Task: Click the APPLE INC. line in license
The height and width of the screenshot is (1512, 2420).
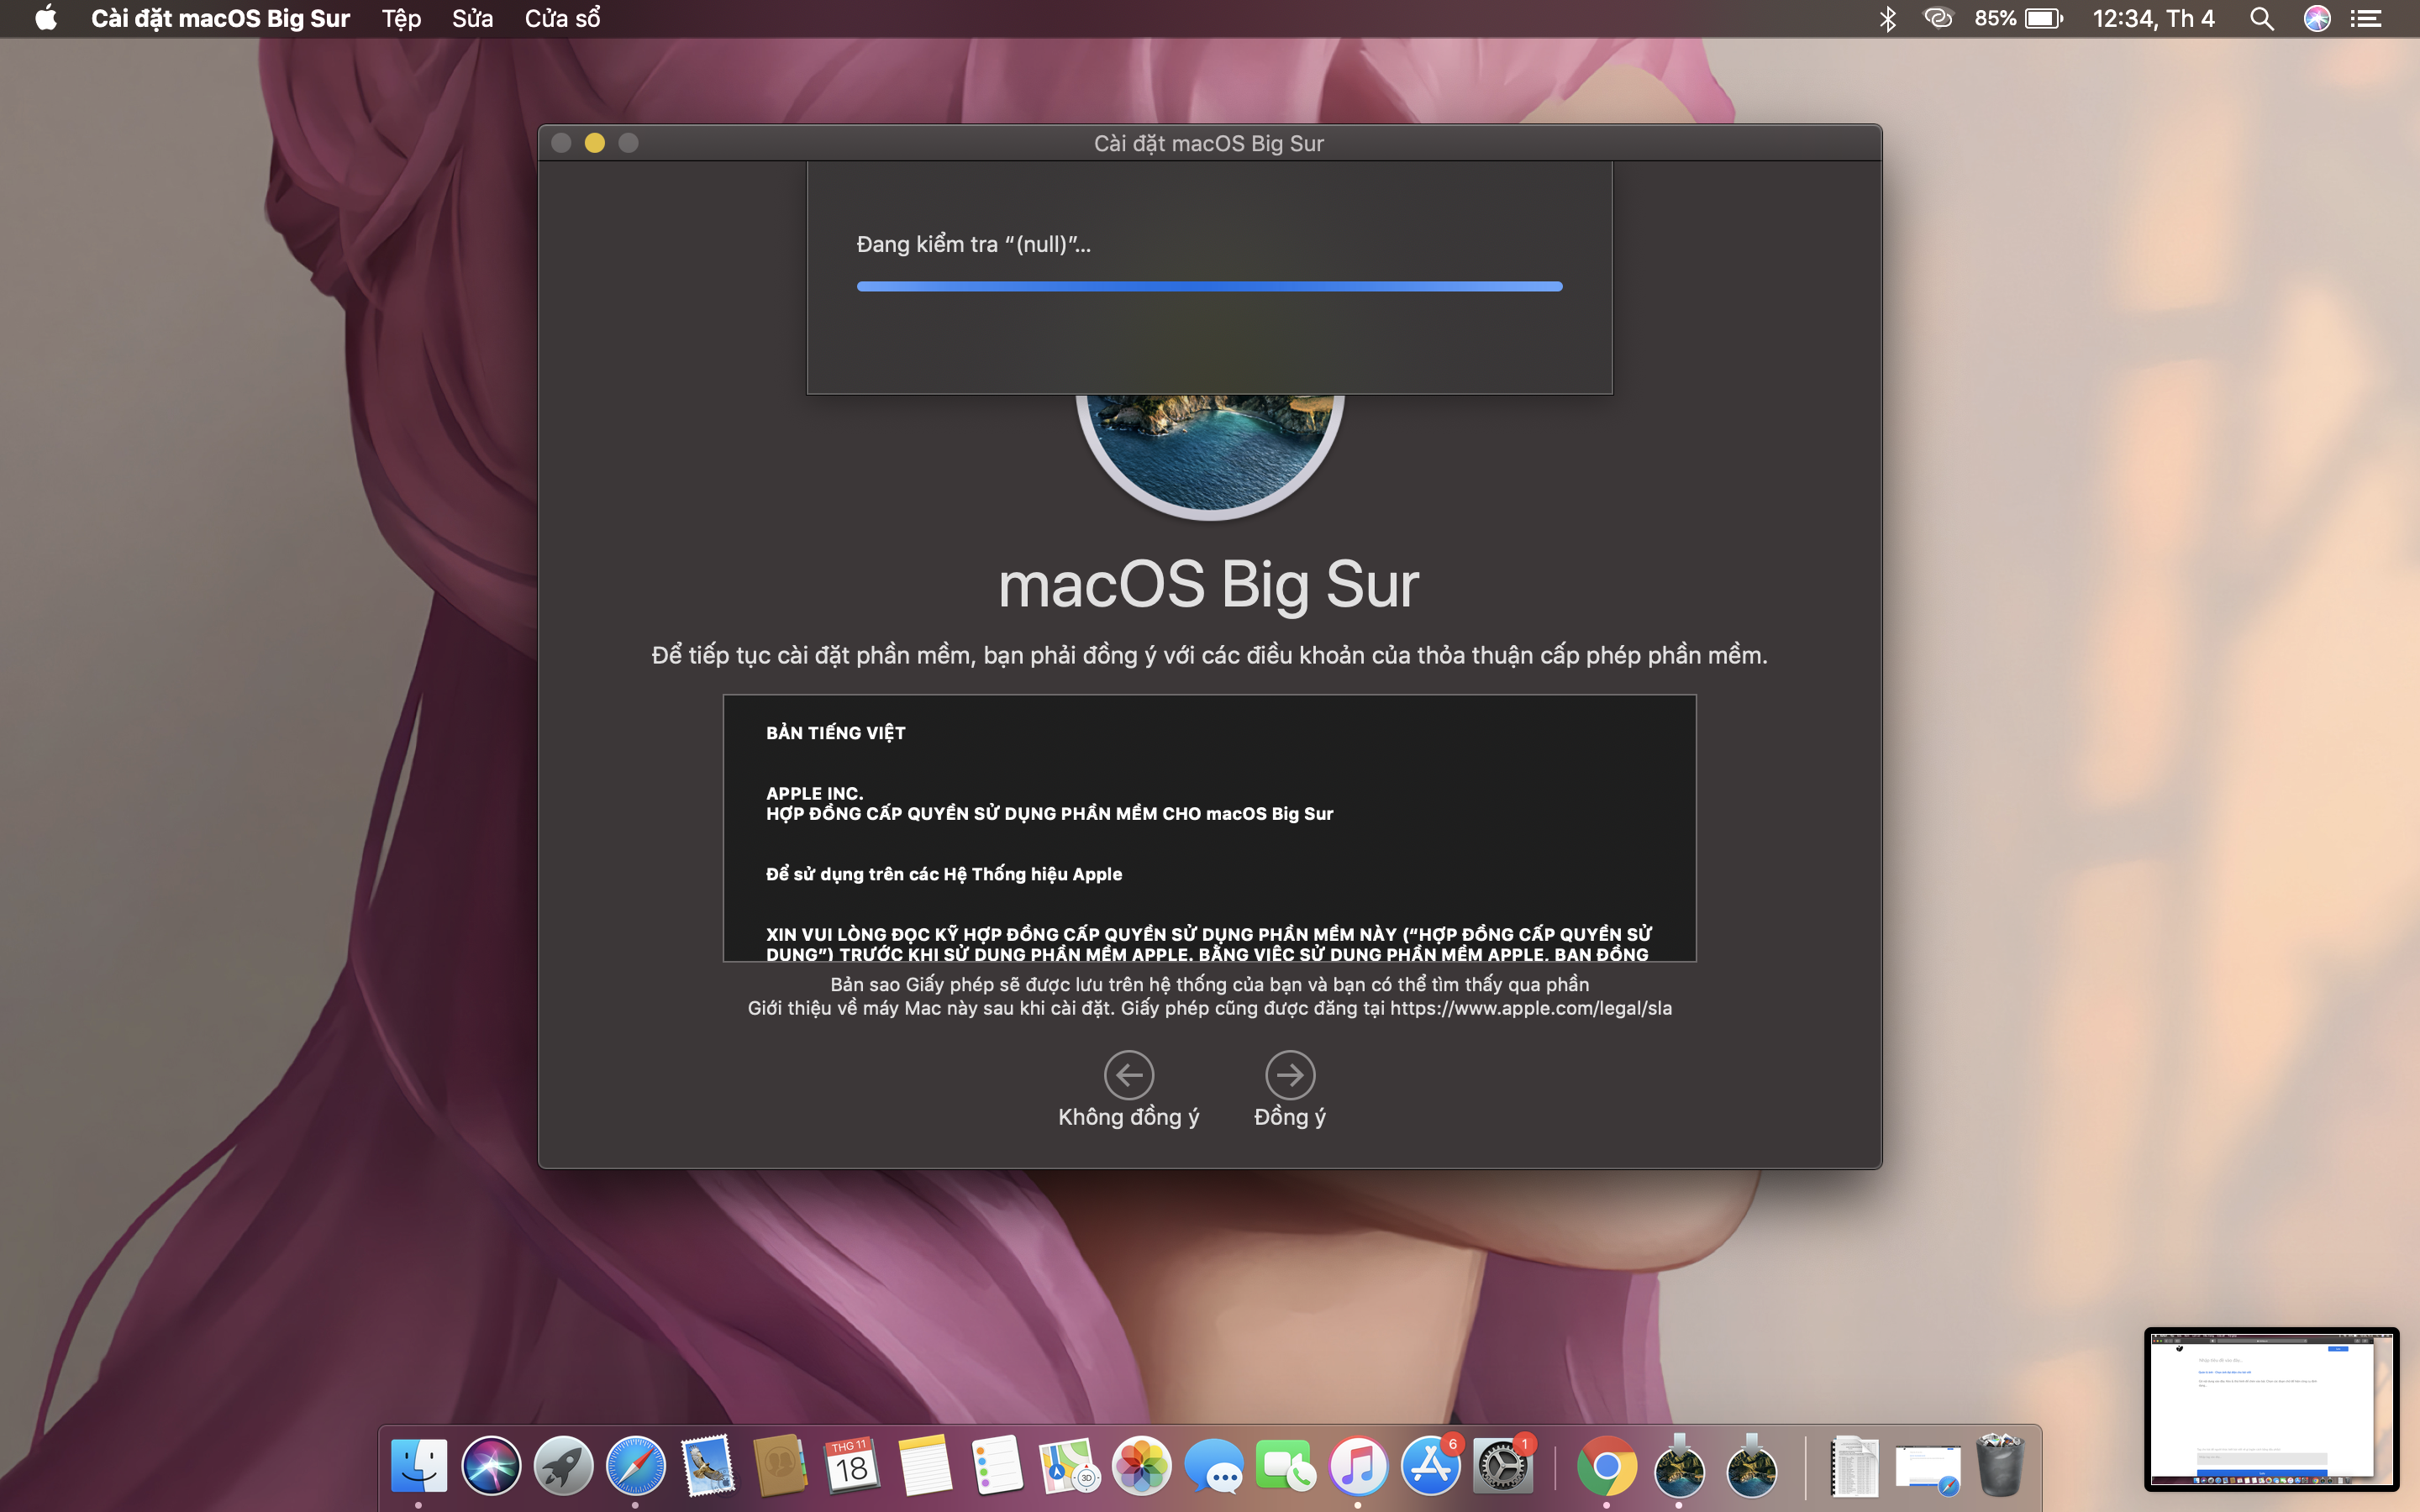Action: (814, 793)
